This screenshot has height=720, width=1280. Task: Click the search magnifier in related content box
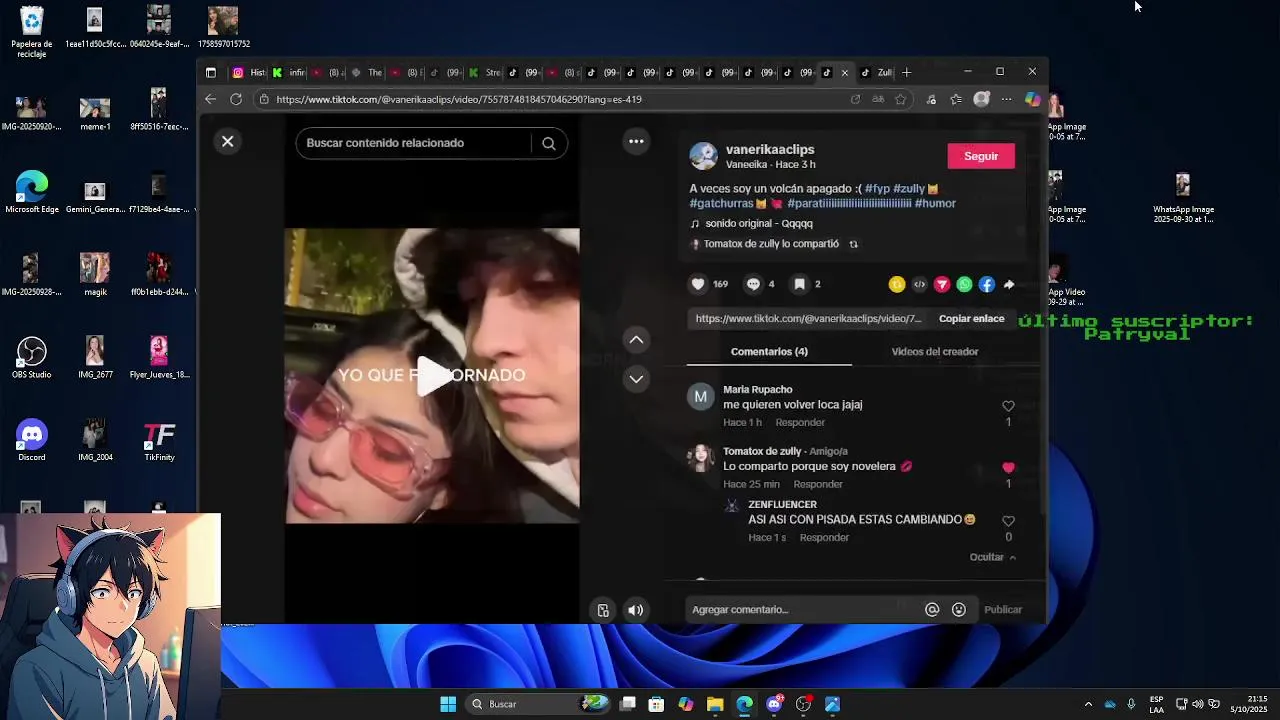point(549,143)
